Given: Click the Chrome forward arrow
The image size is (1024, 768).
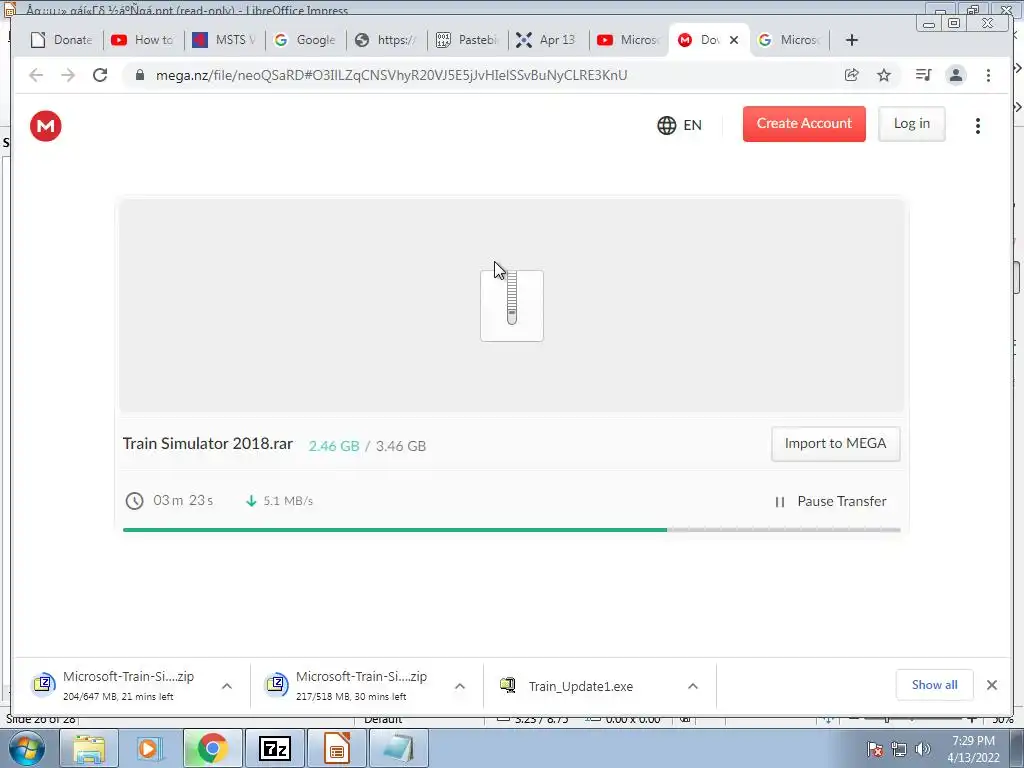Looking at the screenshot, I should tap(68, 75).
